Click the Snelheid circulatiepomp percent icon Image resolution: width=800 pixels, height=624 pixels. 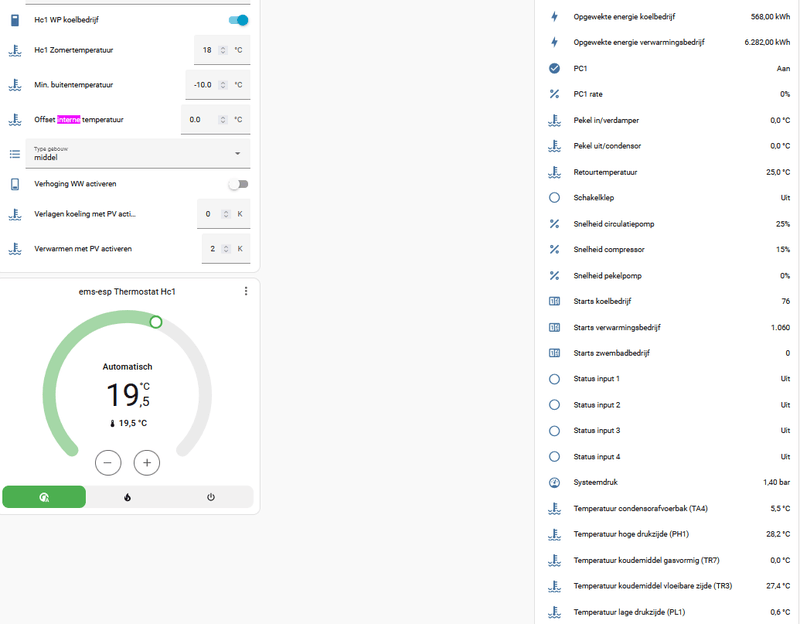point(554,223)
